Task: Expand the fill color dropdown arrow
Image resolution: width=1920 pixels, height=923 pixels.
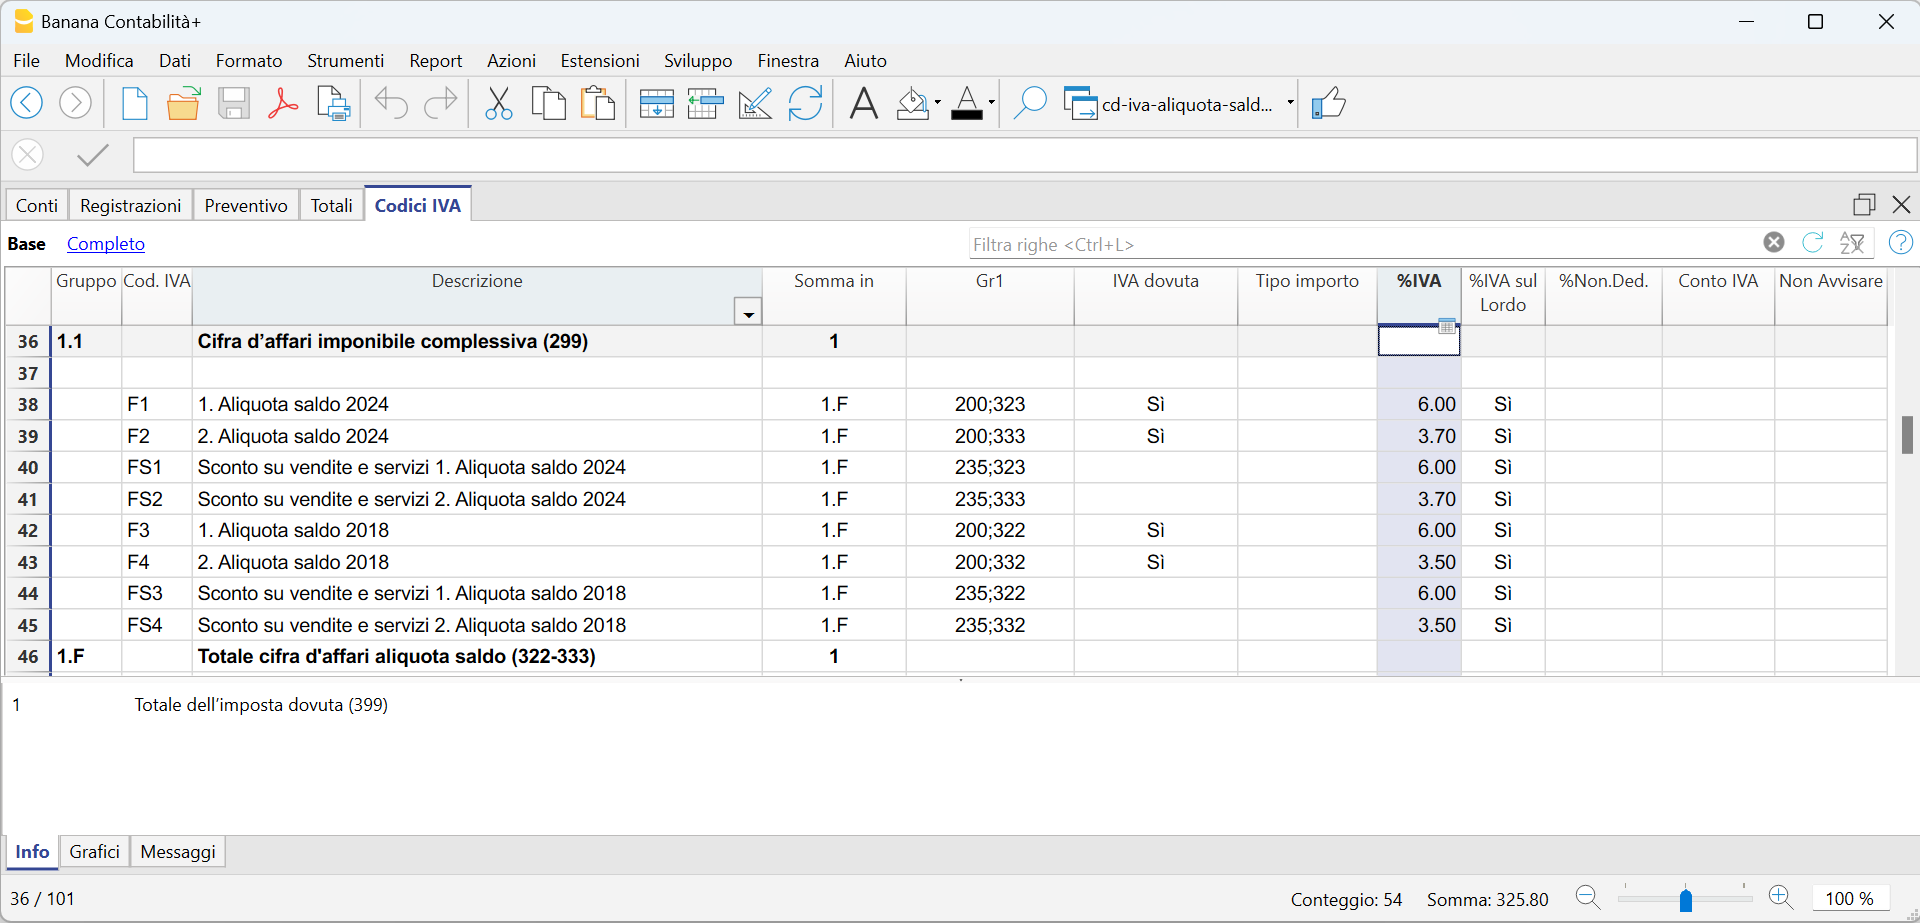Action: [x=937, y=103]
